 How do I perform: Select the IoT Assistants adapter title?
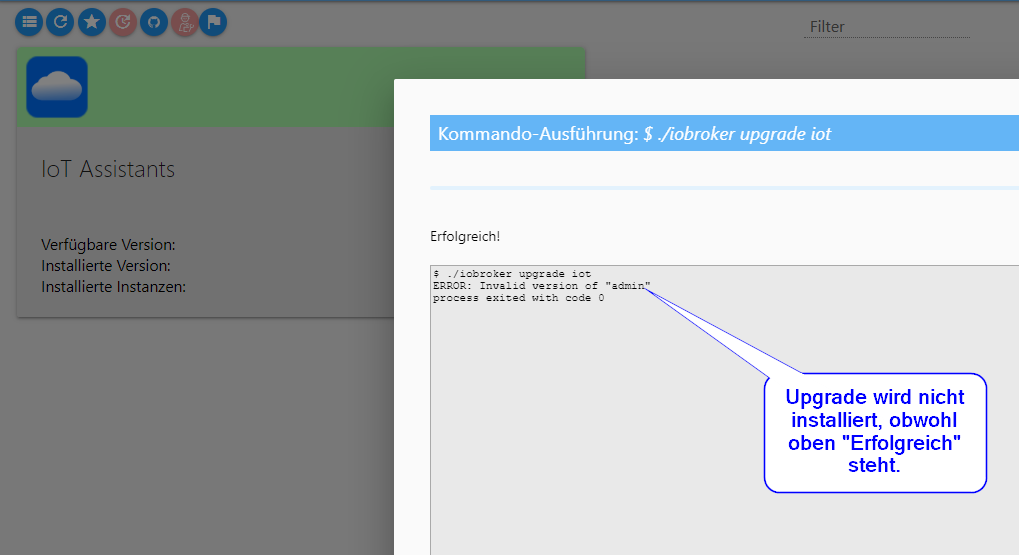[108, 169]
